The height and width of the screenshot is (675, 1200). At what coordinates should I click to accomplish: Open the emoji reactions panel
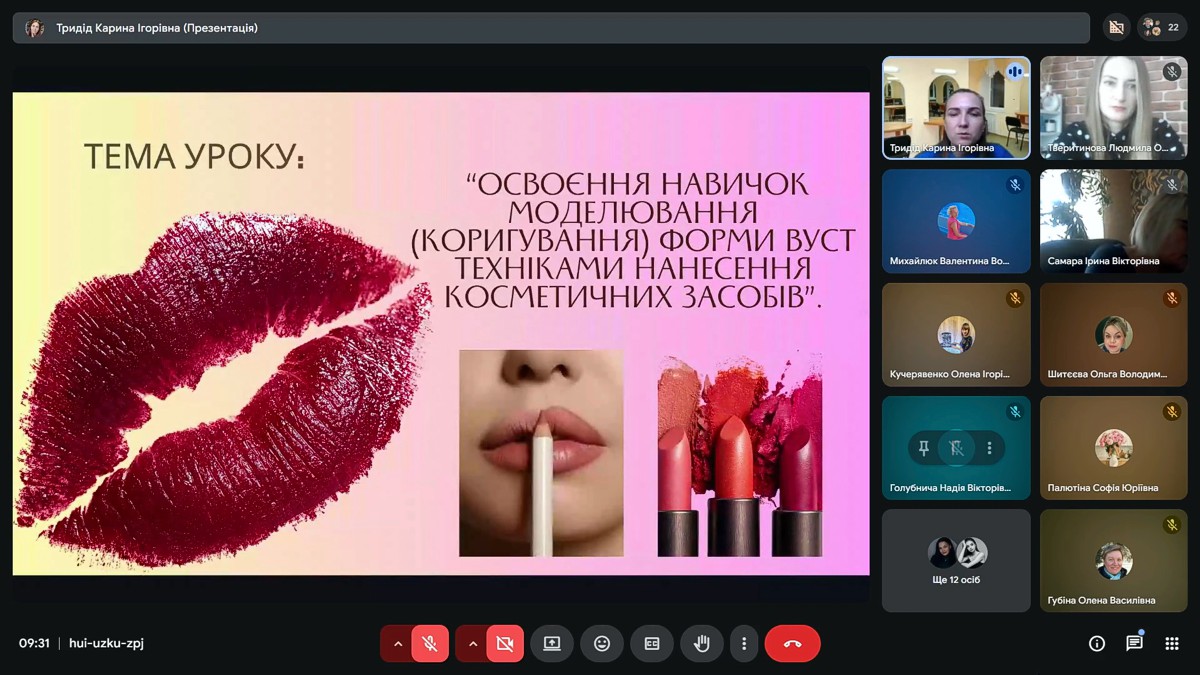[x=602, y=644]
